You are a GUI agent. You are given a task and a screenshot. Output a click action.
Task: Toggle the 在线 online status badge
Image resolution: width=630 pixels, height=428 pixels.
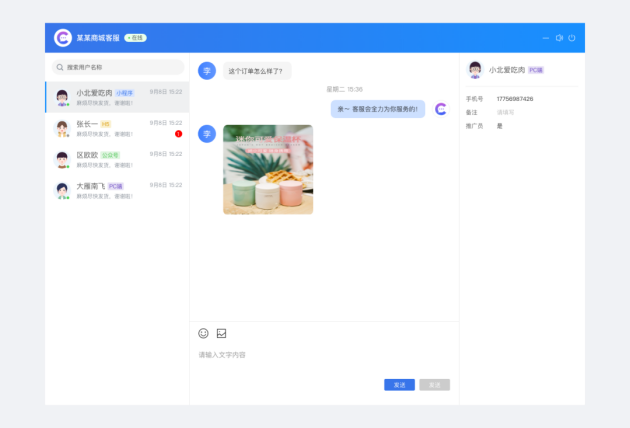tap(135, 38)
